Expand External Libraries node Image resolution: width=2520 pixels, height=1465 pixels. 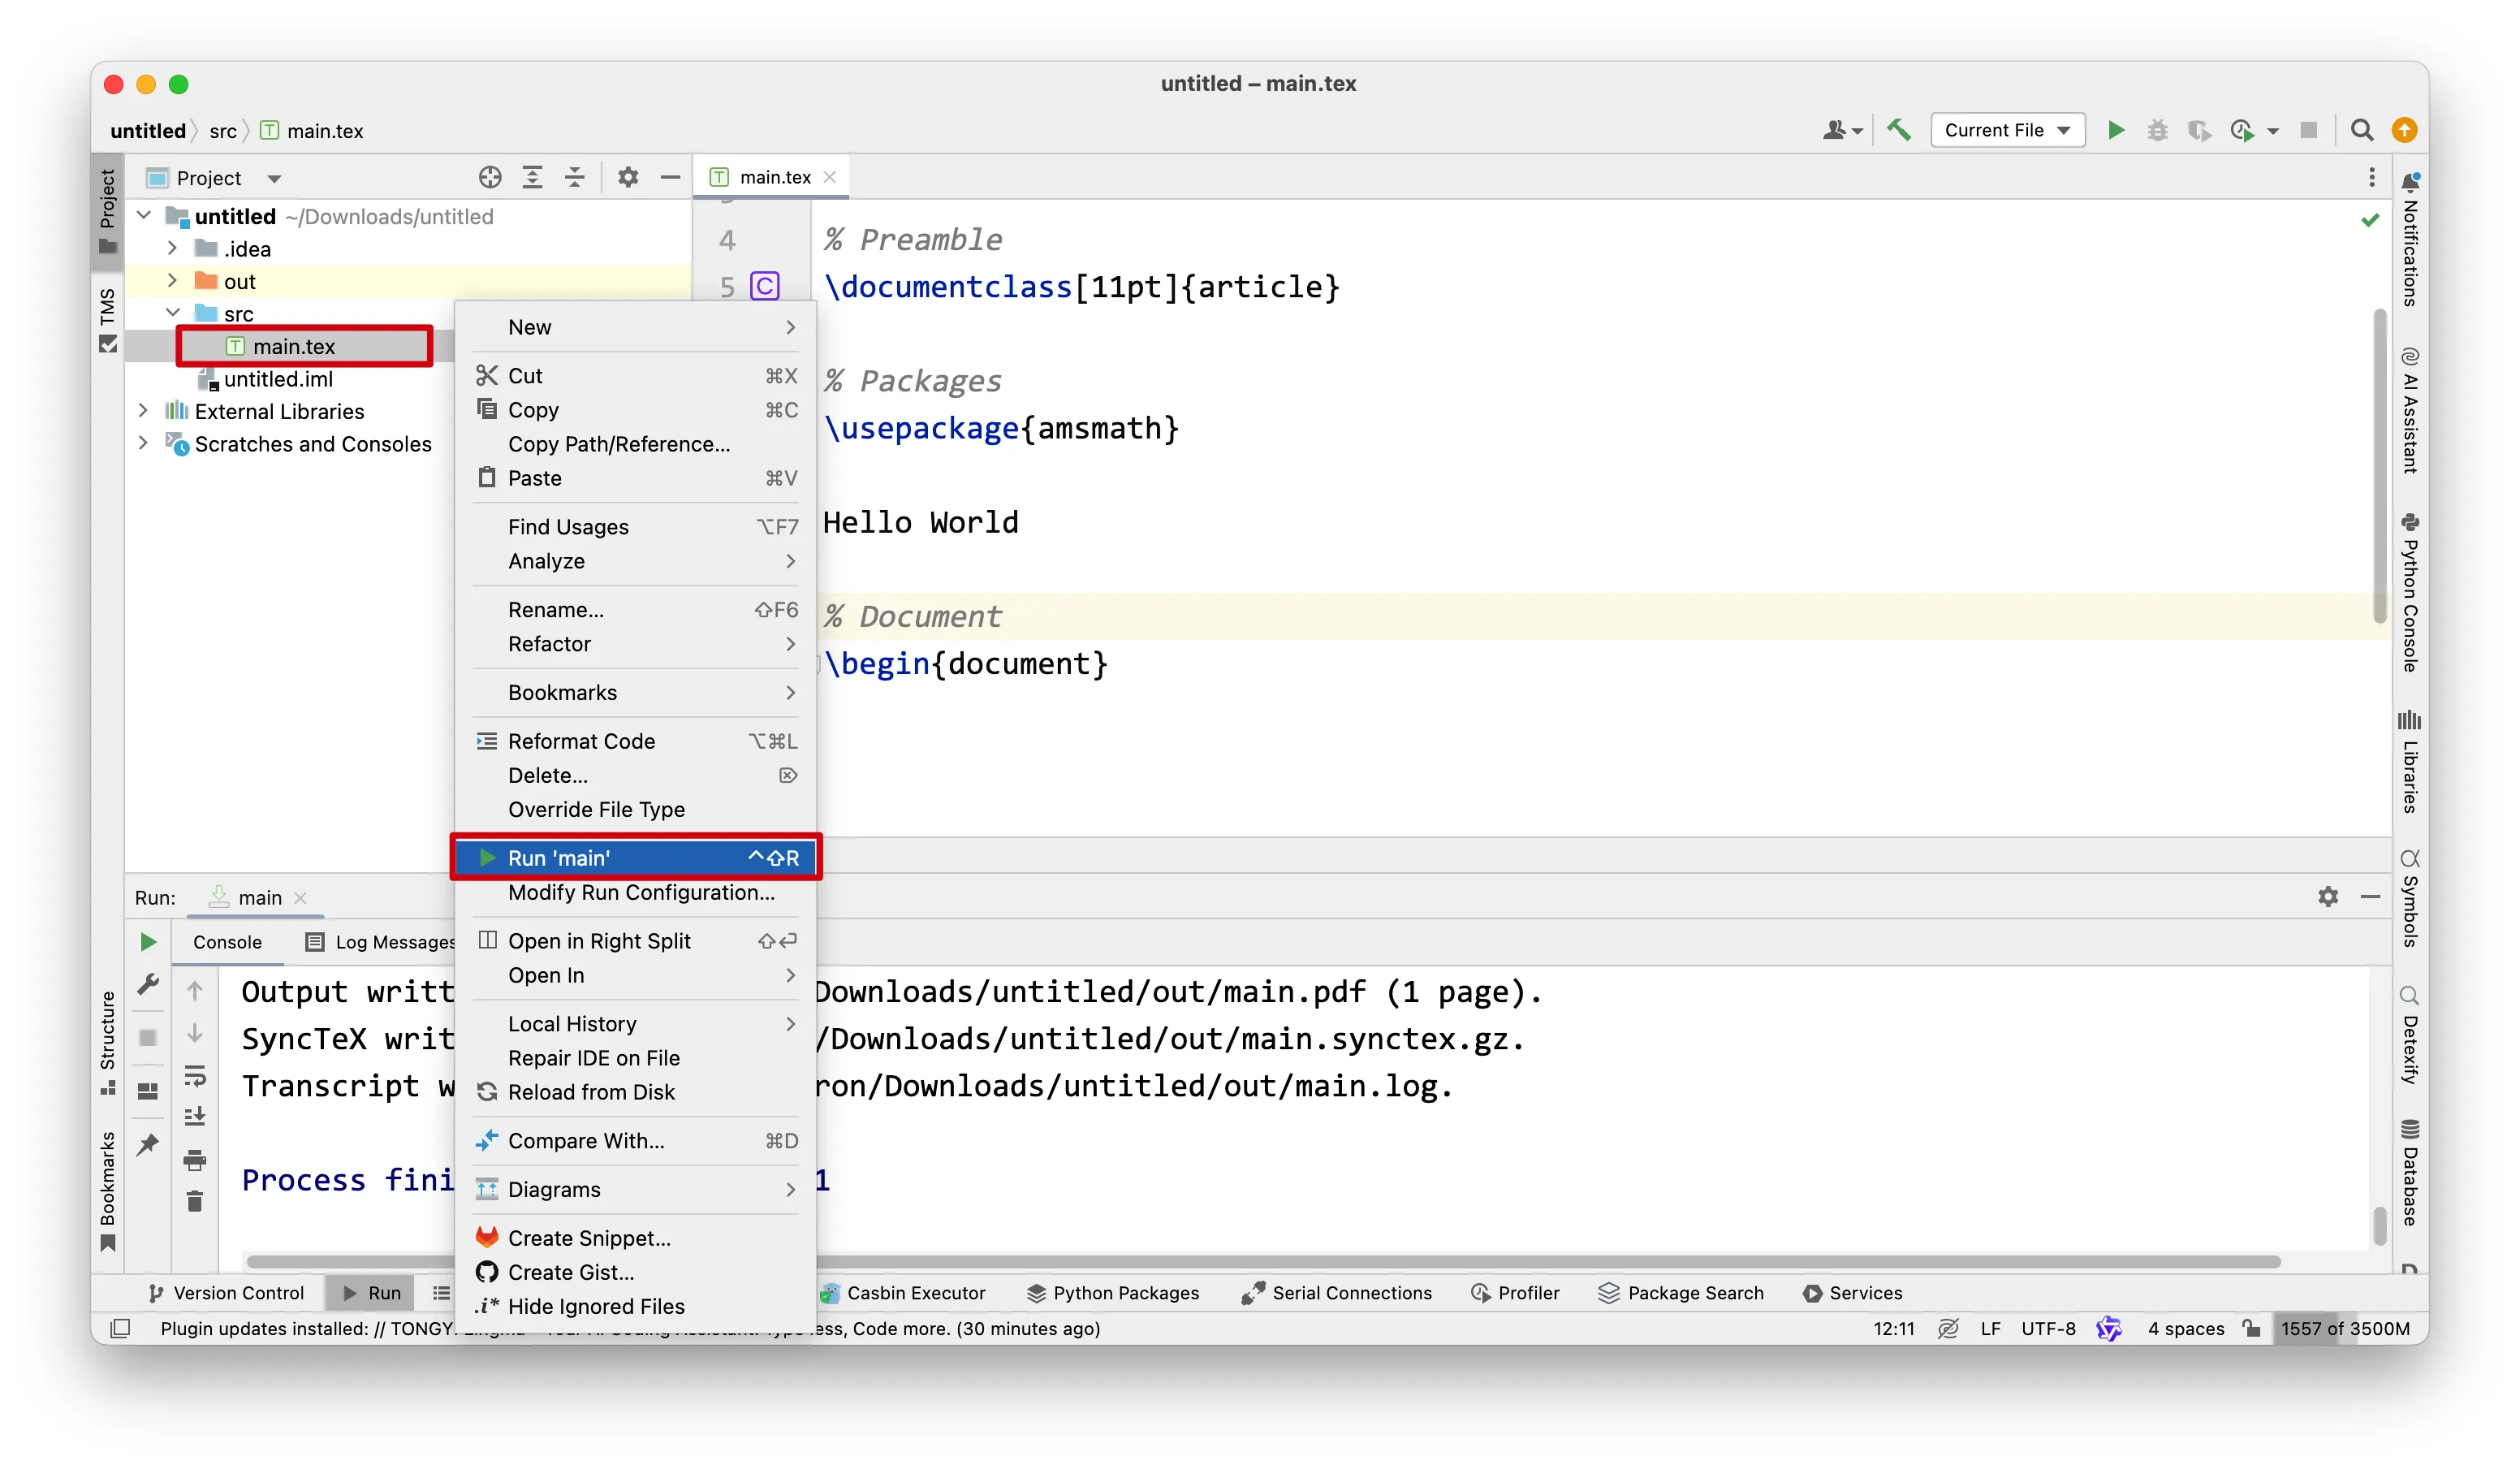[144, 410]
